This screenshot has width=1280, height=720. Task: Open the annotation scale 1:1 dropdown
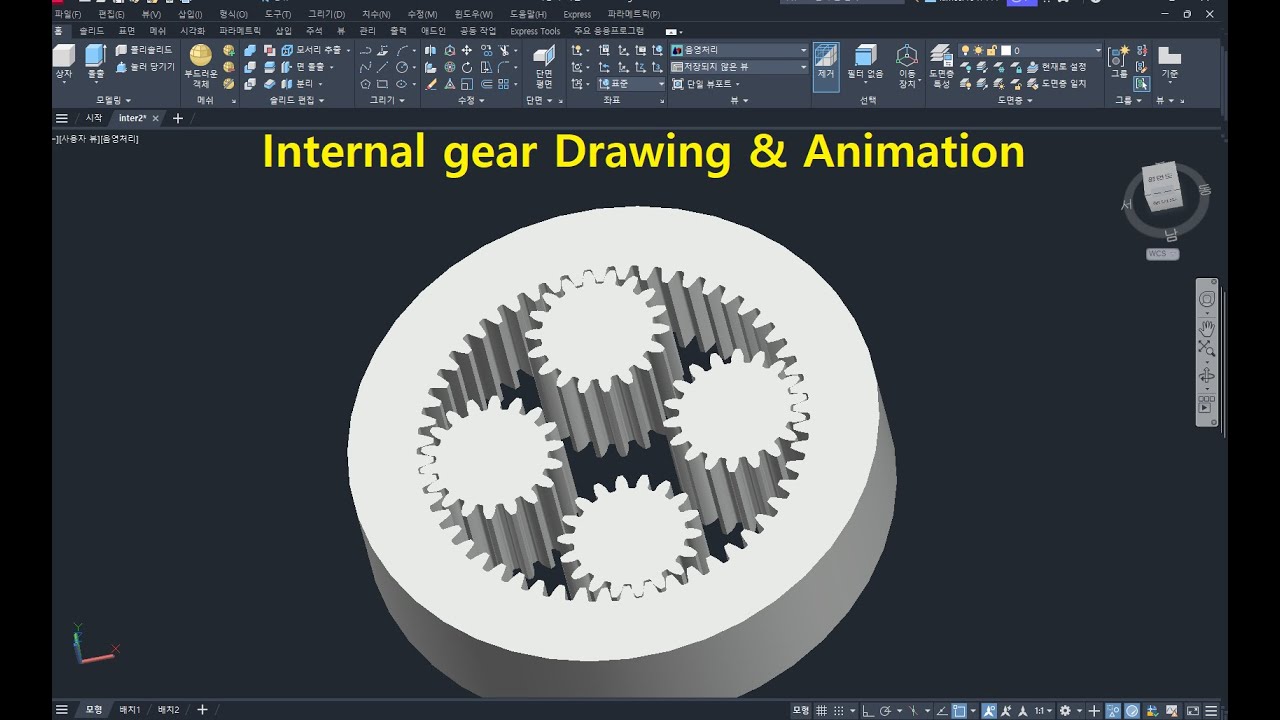1042,710
